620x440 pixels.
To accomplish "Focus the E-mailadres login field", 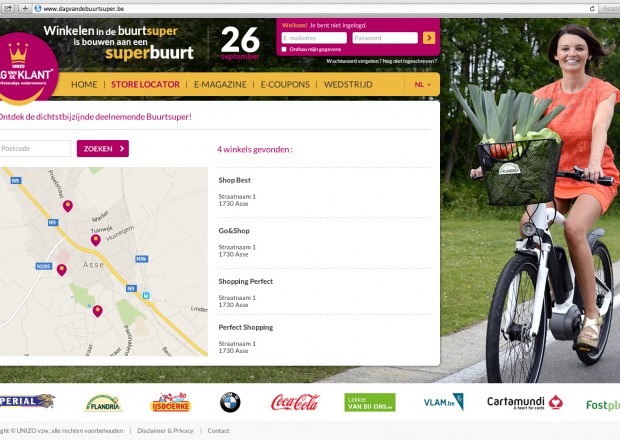I will click(x=314, y=38).
